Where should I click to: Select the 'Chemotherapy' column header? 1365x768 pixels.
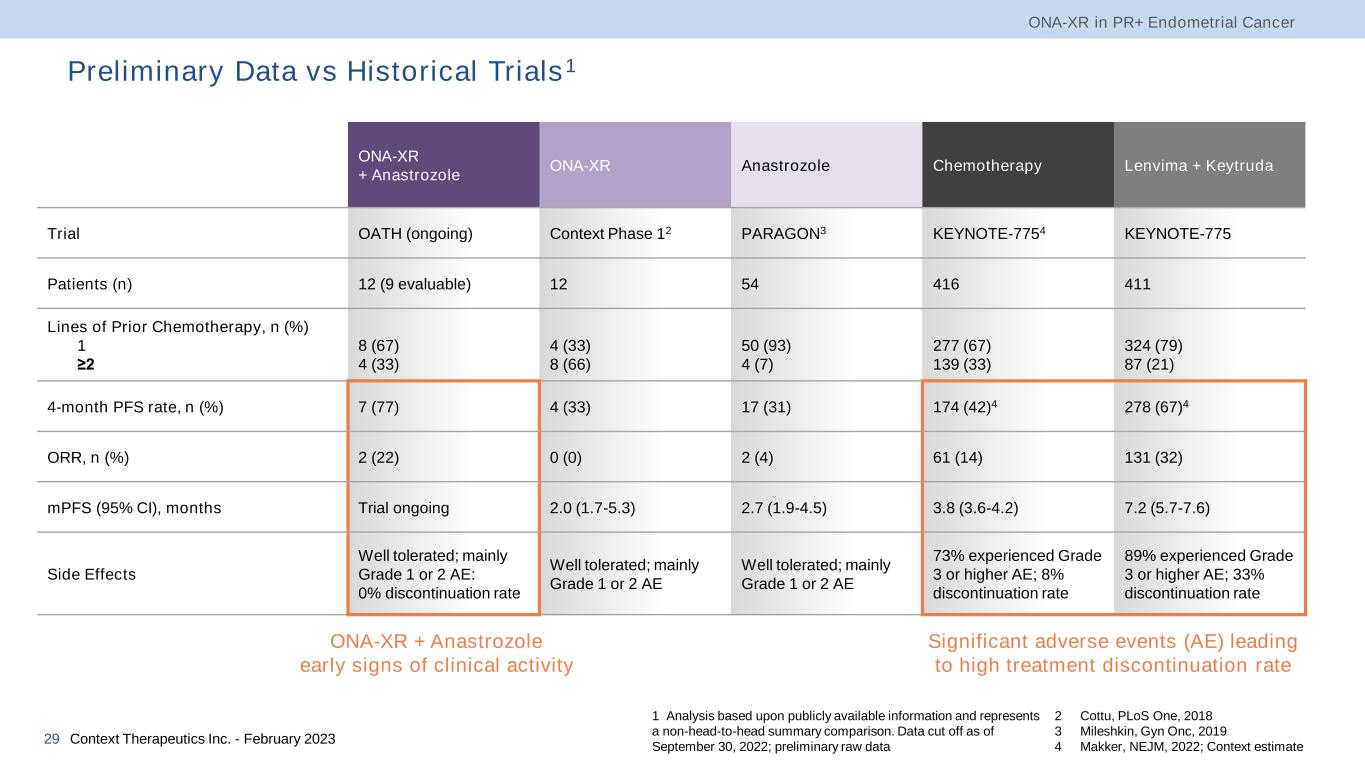click(x=1018, y=165)
